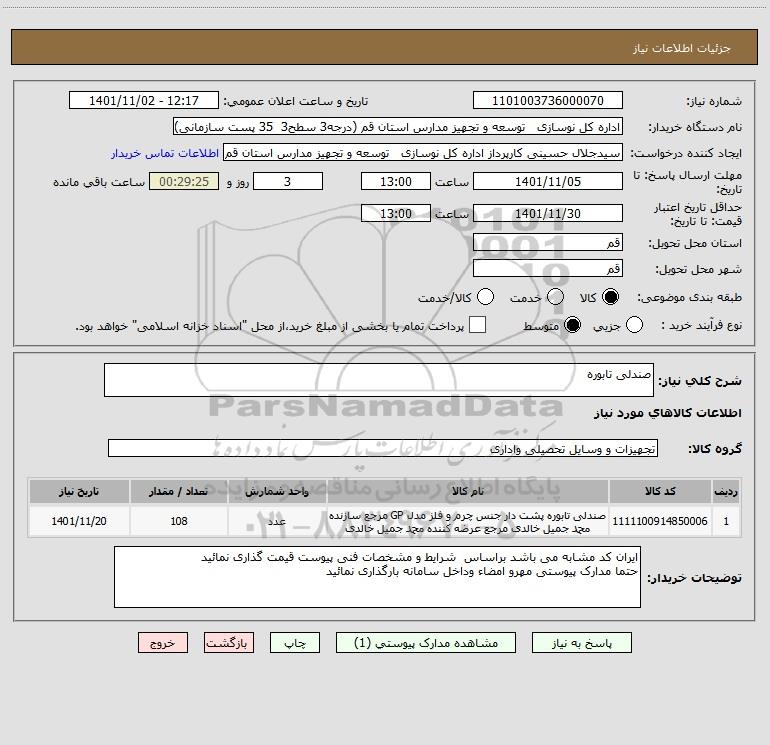The image size is (770, 745).
Task: Click the پاسخ به نیاز button
Action: [582, 643]
